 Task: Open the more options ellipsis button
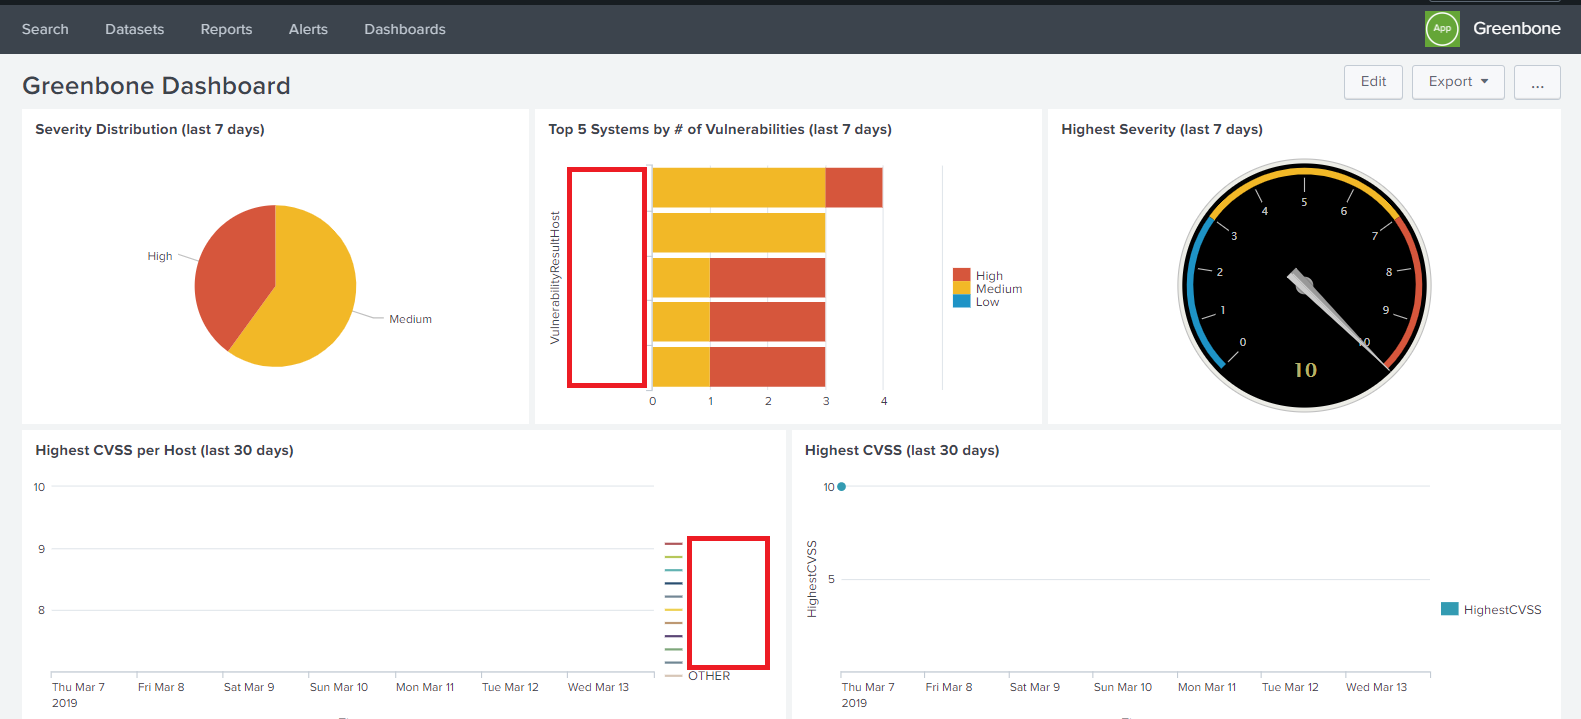coord(1537,82)
